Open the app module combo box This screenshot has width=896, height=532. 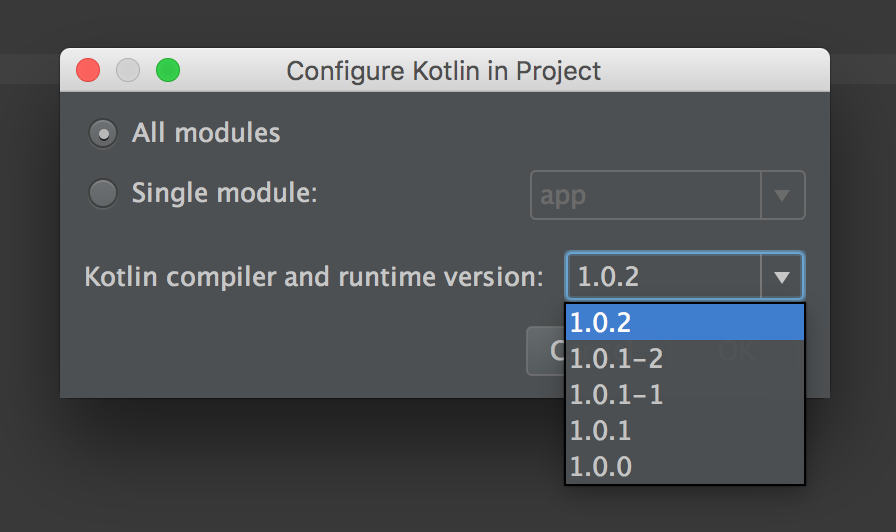tap(646, 195)
